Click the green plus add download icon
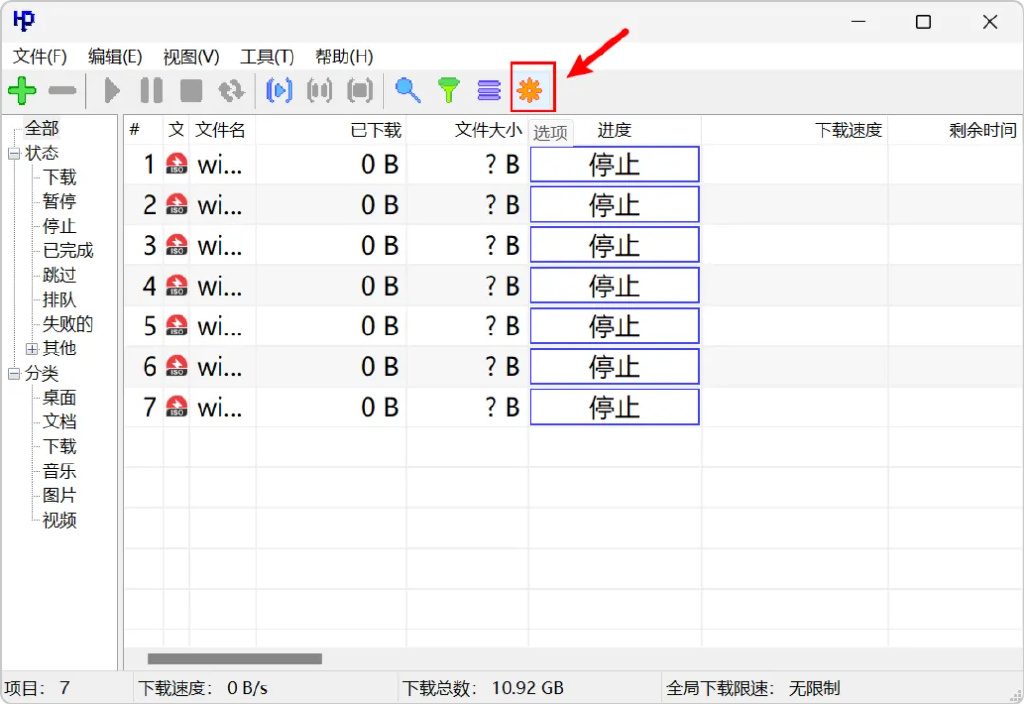 (22, 91)
